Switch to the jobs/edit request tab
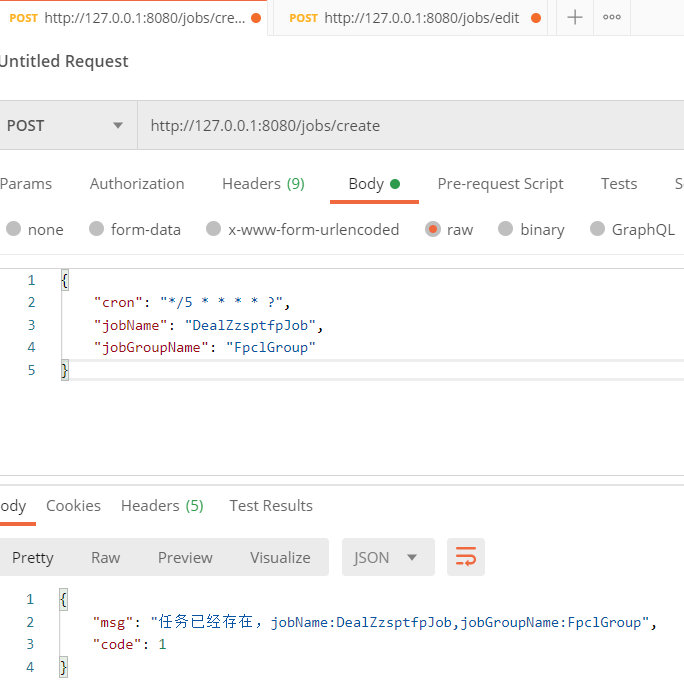Image resolution: width=684 pixels, height=682 pixels. (x=410, y=18)
